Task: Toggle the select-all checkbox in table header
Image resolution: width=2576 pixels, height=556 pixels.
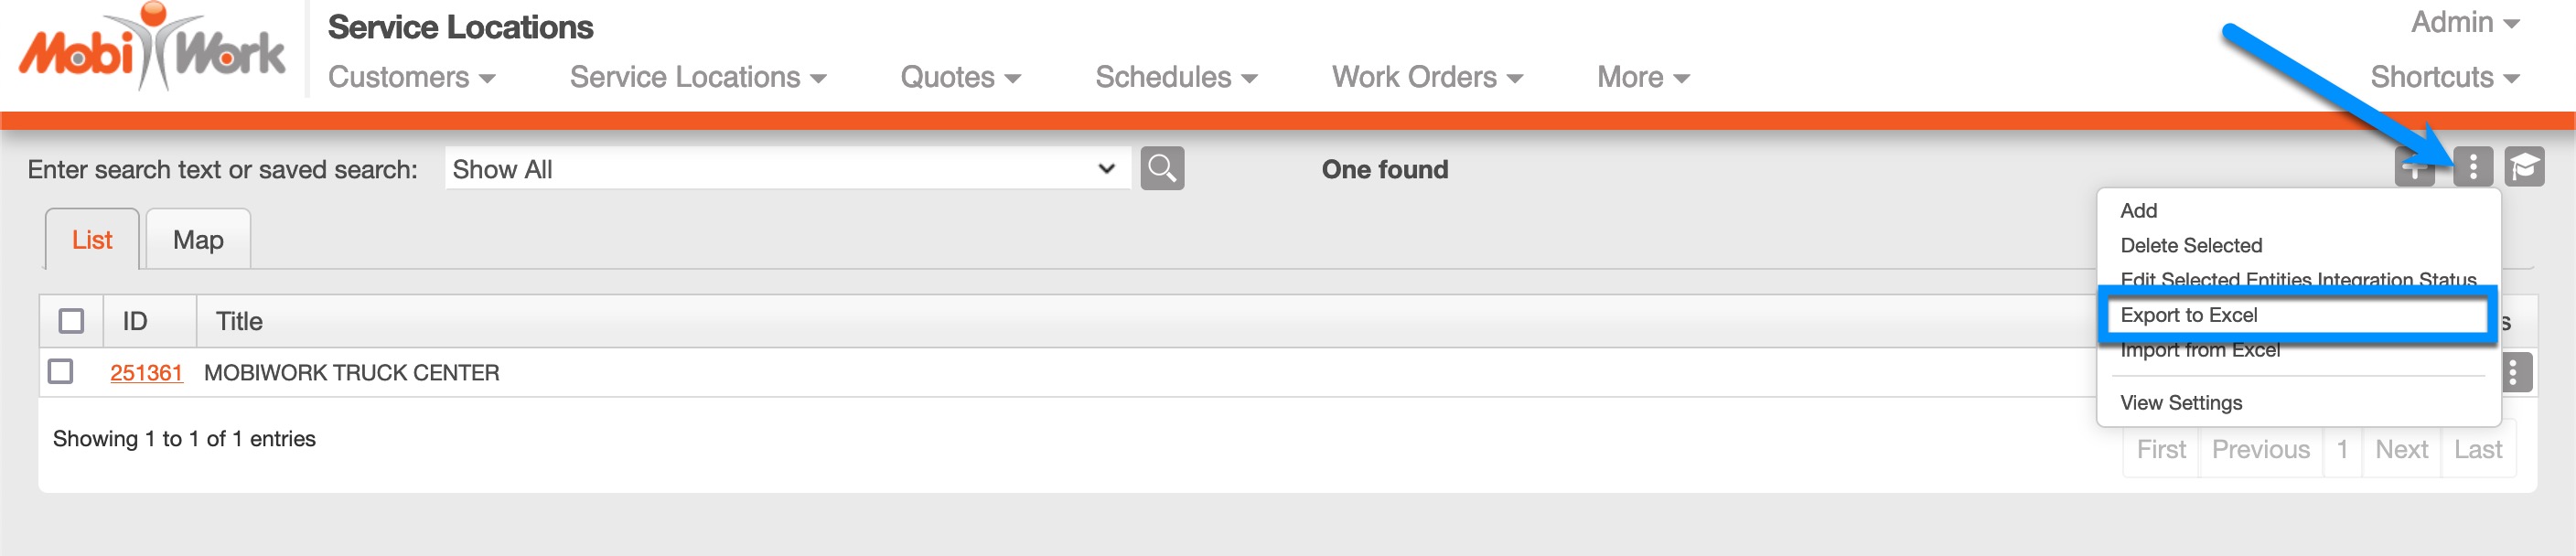Action: tap(71, 321)
